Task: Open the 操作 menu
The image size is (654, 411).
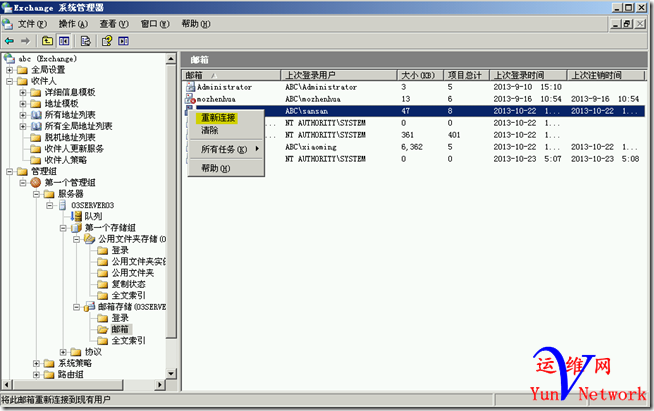Action: [x=73, y=24]
